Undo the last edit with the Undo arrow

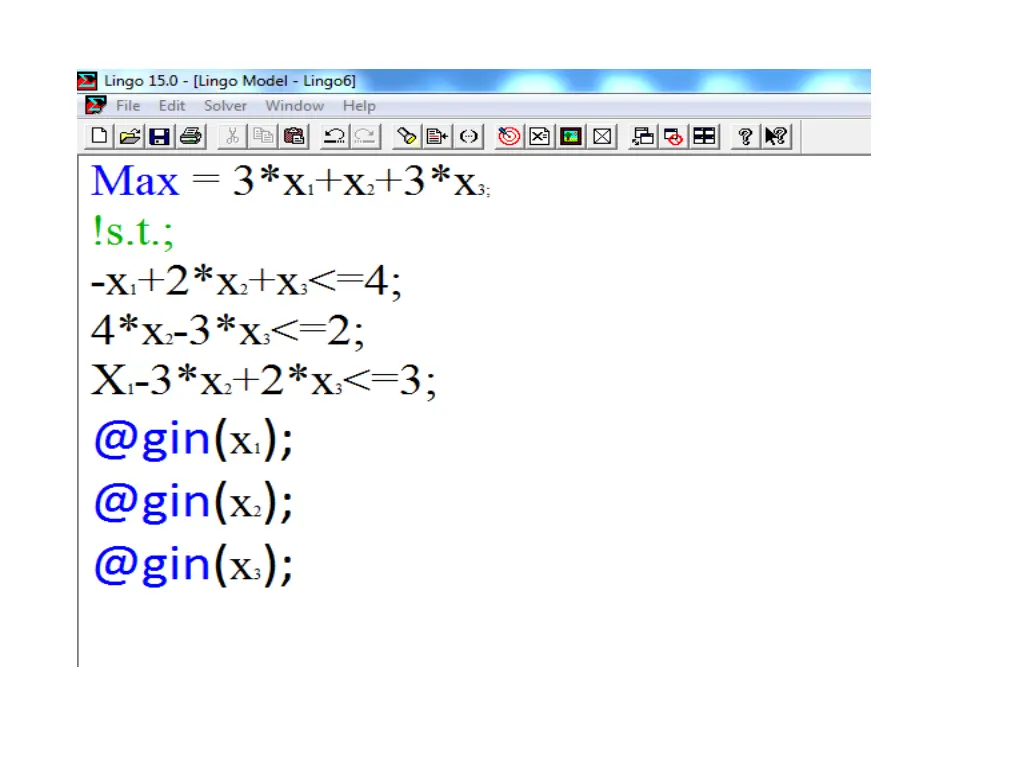click(334, 136)
